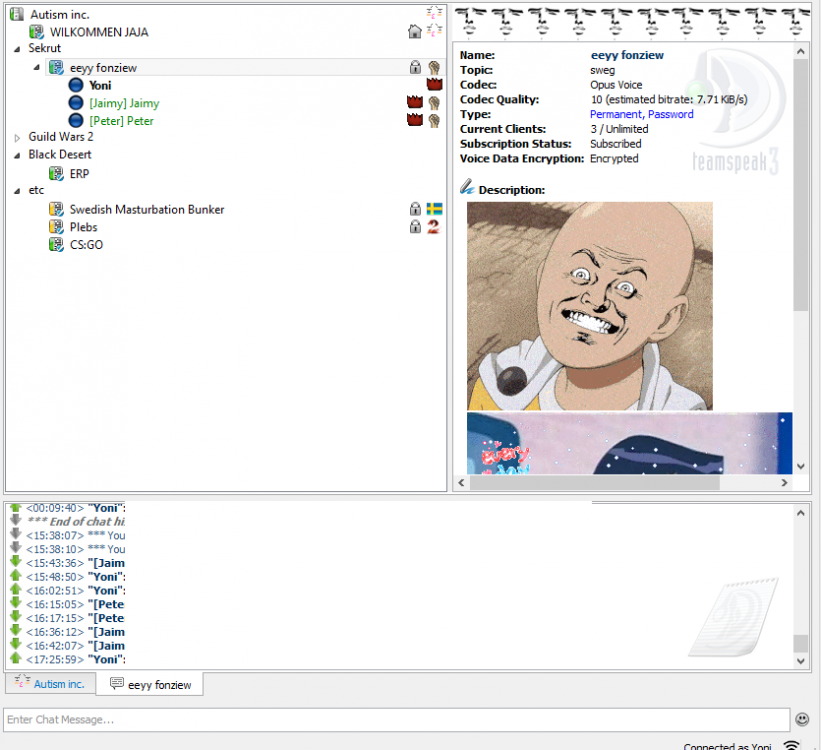Click the server icon beside Autism inc.
This screenshot has width=821, height=750.
tap(16, 14)
